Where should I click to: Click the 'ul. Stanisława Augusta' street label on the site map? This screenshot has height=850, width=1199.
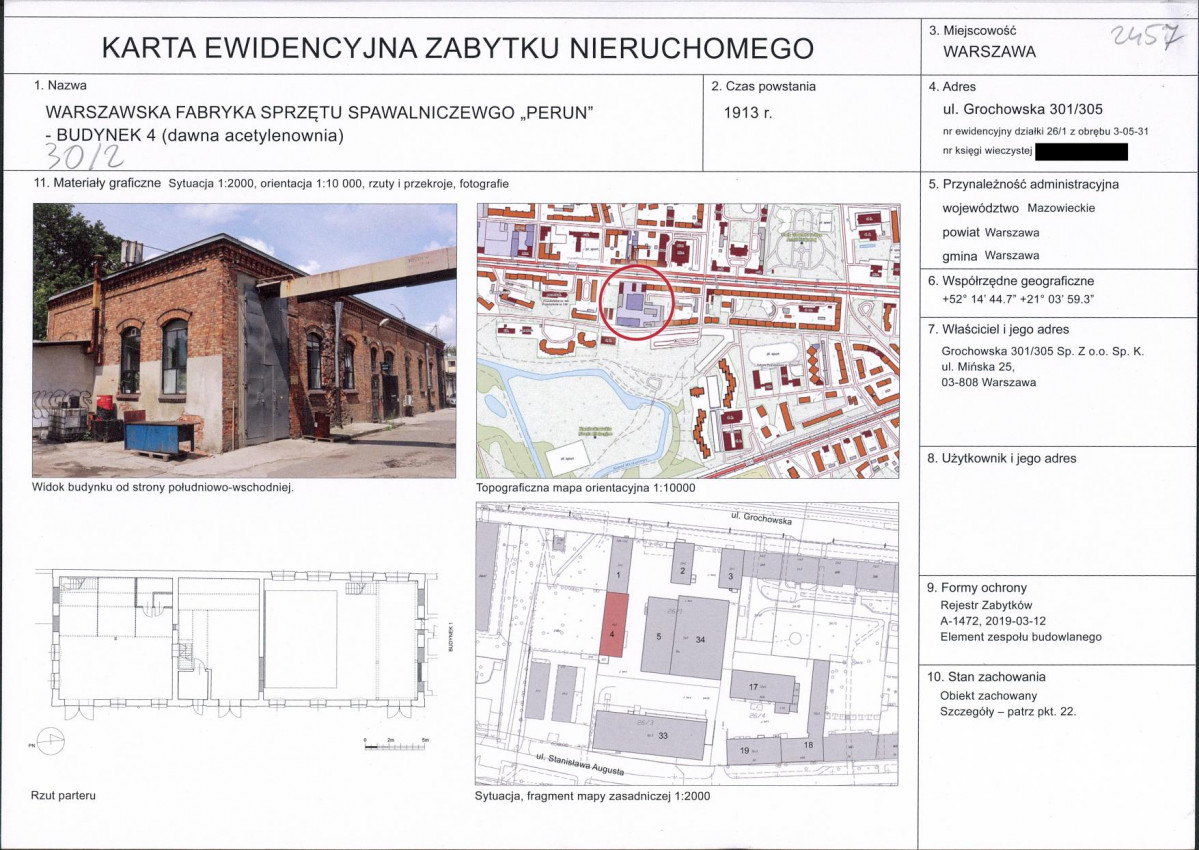click(x=580, y=764)
